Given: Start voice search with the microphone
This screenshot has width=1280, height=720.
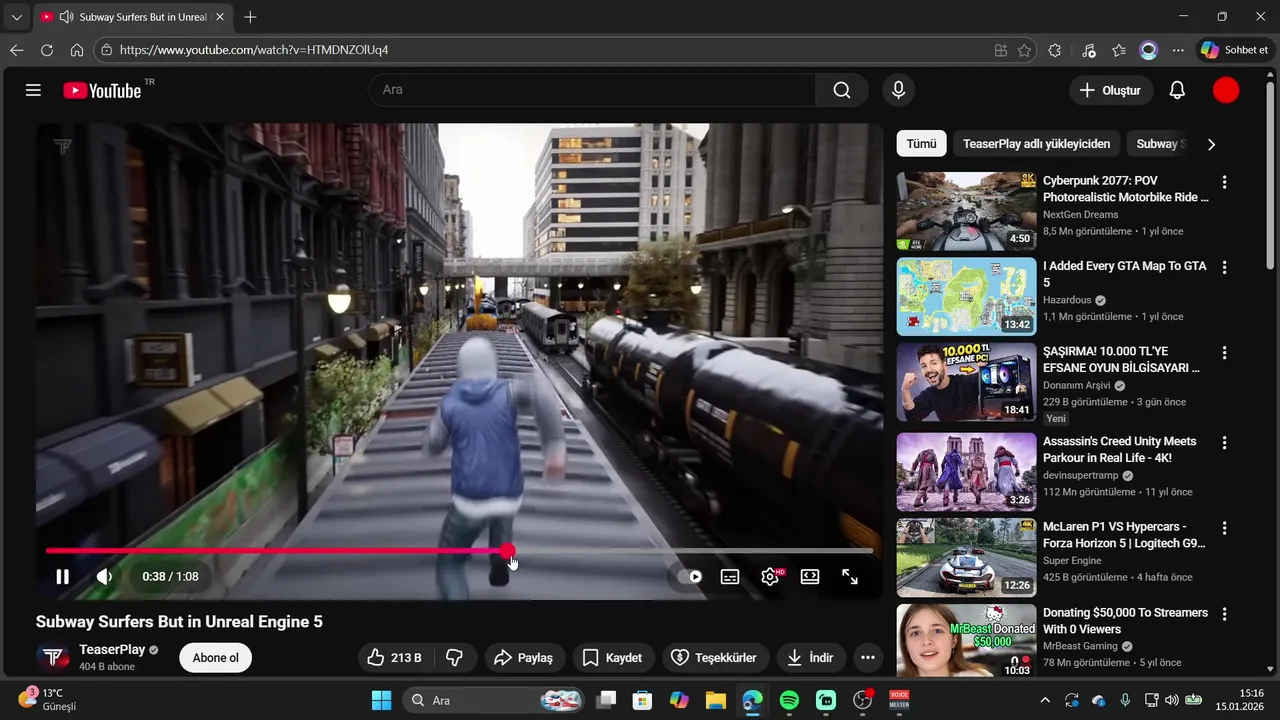Looking at the screenshot, I should point(898,90).
